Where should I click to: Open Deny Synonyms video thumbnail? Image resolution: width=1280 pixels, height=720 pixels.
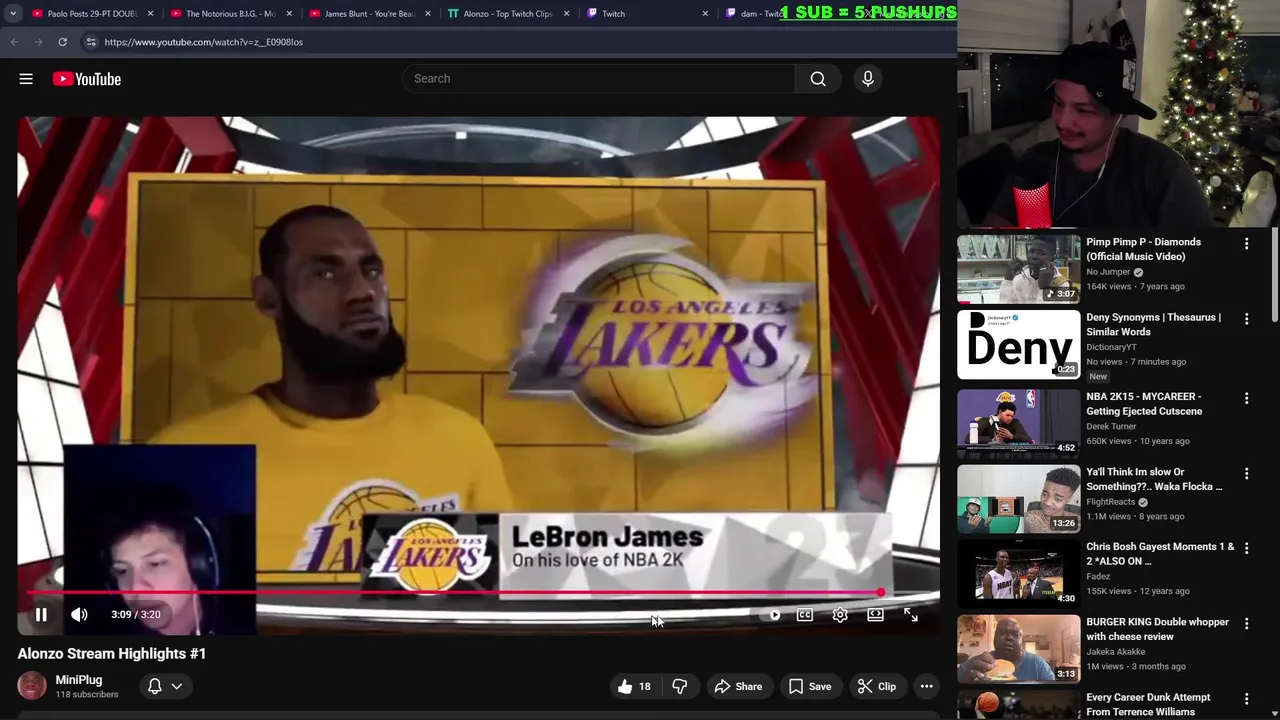[1019, 345]
